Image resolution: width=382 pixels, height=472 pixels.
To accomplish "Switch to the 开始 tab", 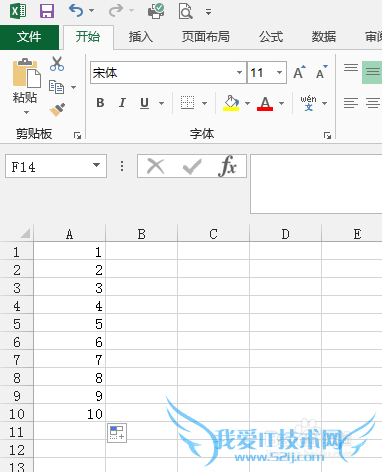I will point(88,37).
